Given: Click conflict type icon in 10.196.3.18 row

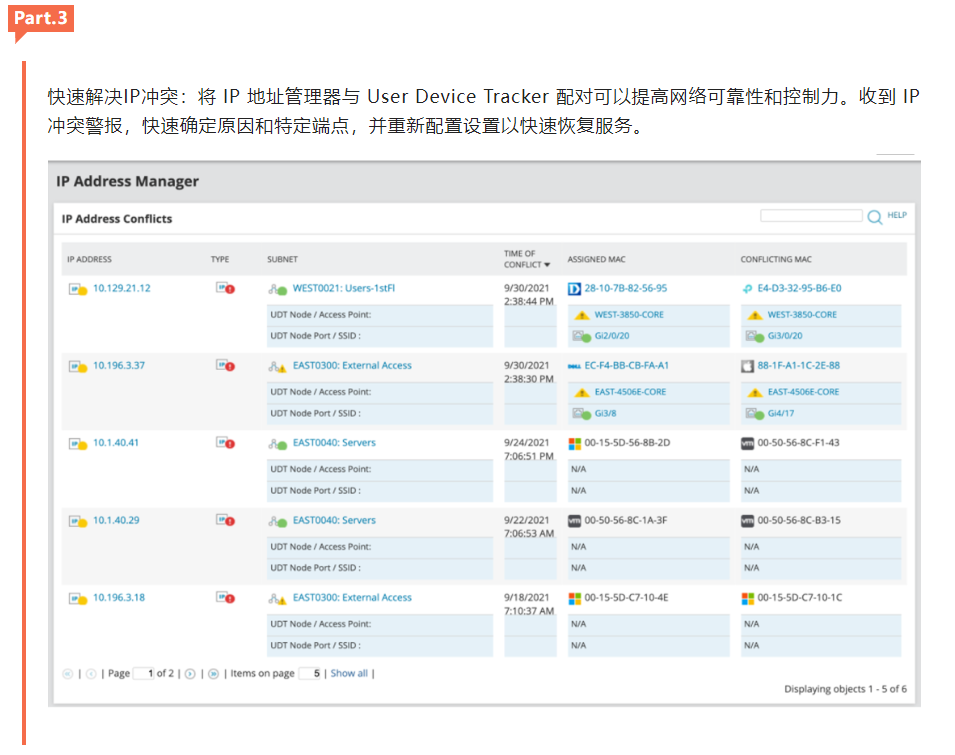Looking at the screenshot, I should [x=225, y=597].
